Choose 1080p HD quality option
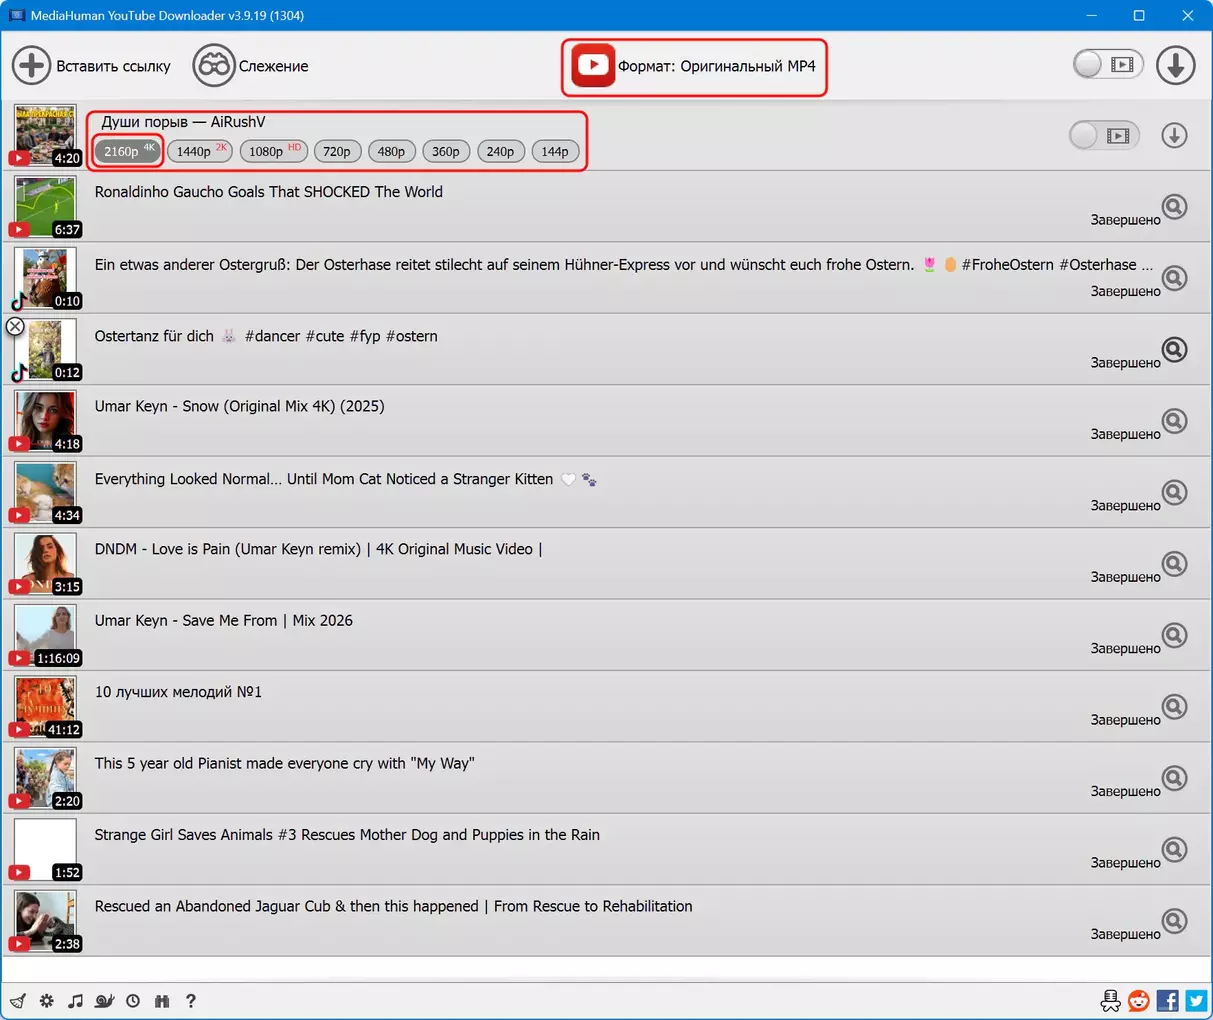The width and height of the screenshot is (1213, 1020). 273,151
